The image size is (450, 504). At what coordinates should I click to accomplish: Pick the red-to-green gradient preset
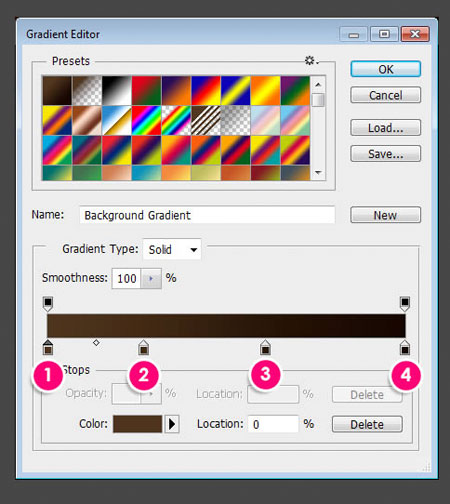point(146,90)
